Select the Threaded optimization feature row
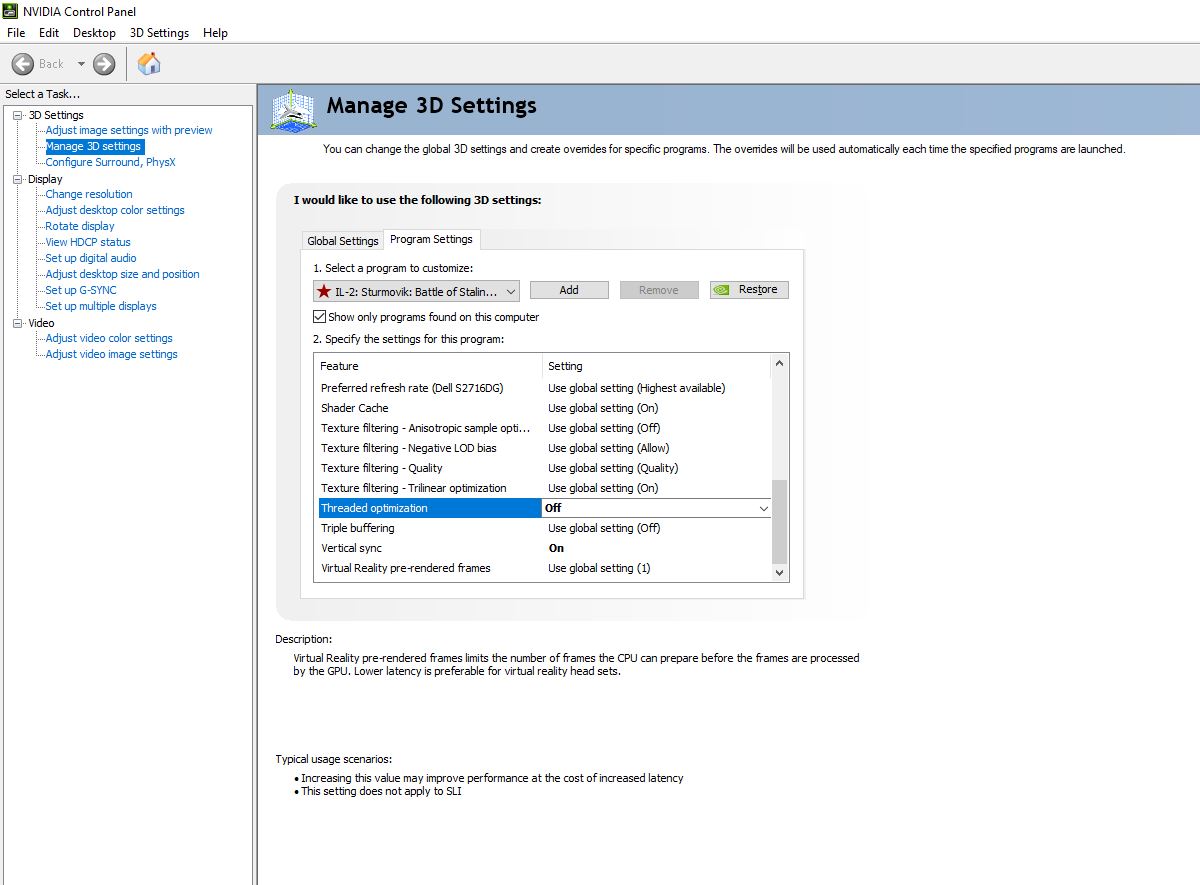The image size is (1200, 885). (x=429, y=508)
